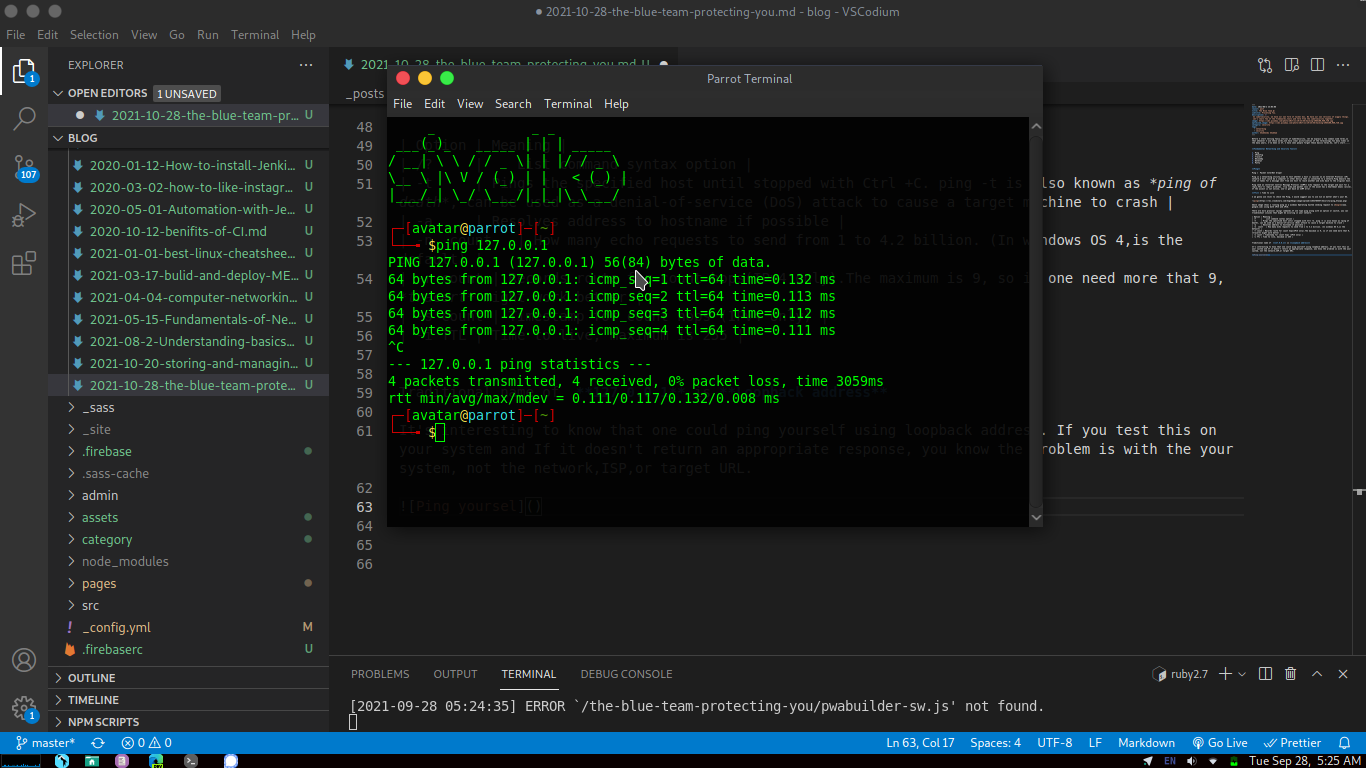Click the Parrot Terminal vertical scrollbar
The width and height of the screenshot is (1366, 768).
tap(1036, 321)
